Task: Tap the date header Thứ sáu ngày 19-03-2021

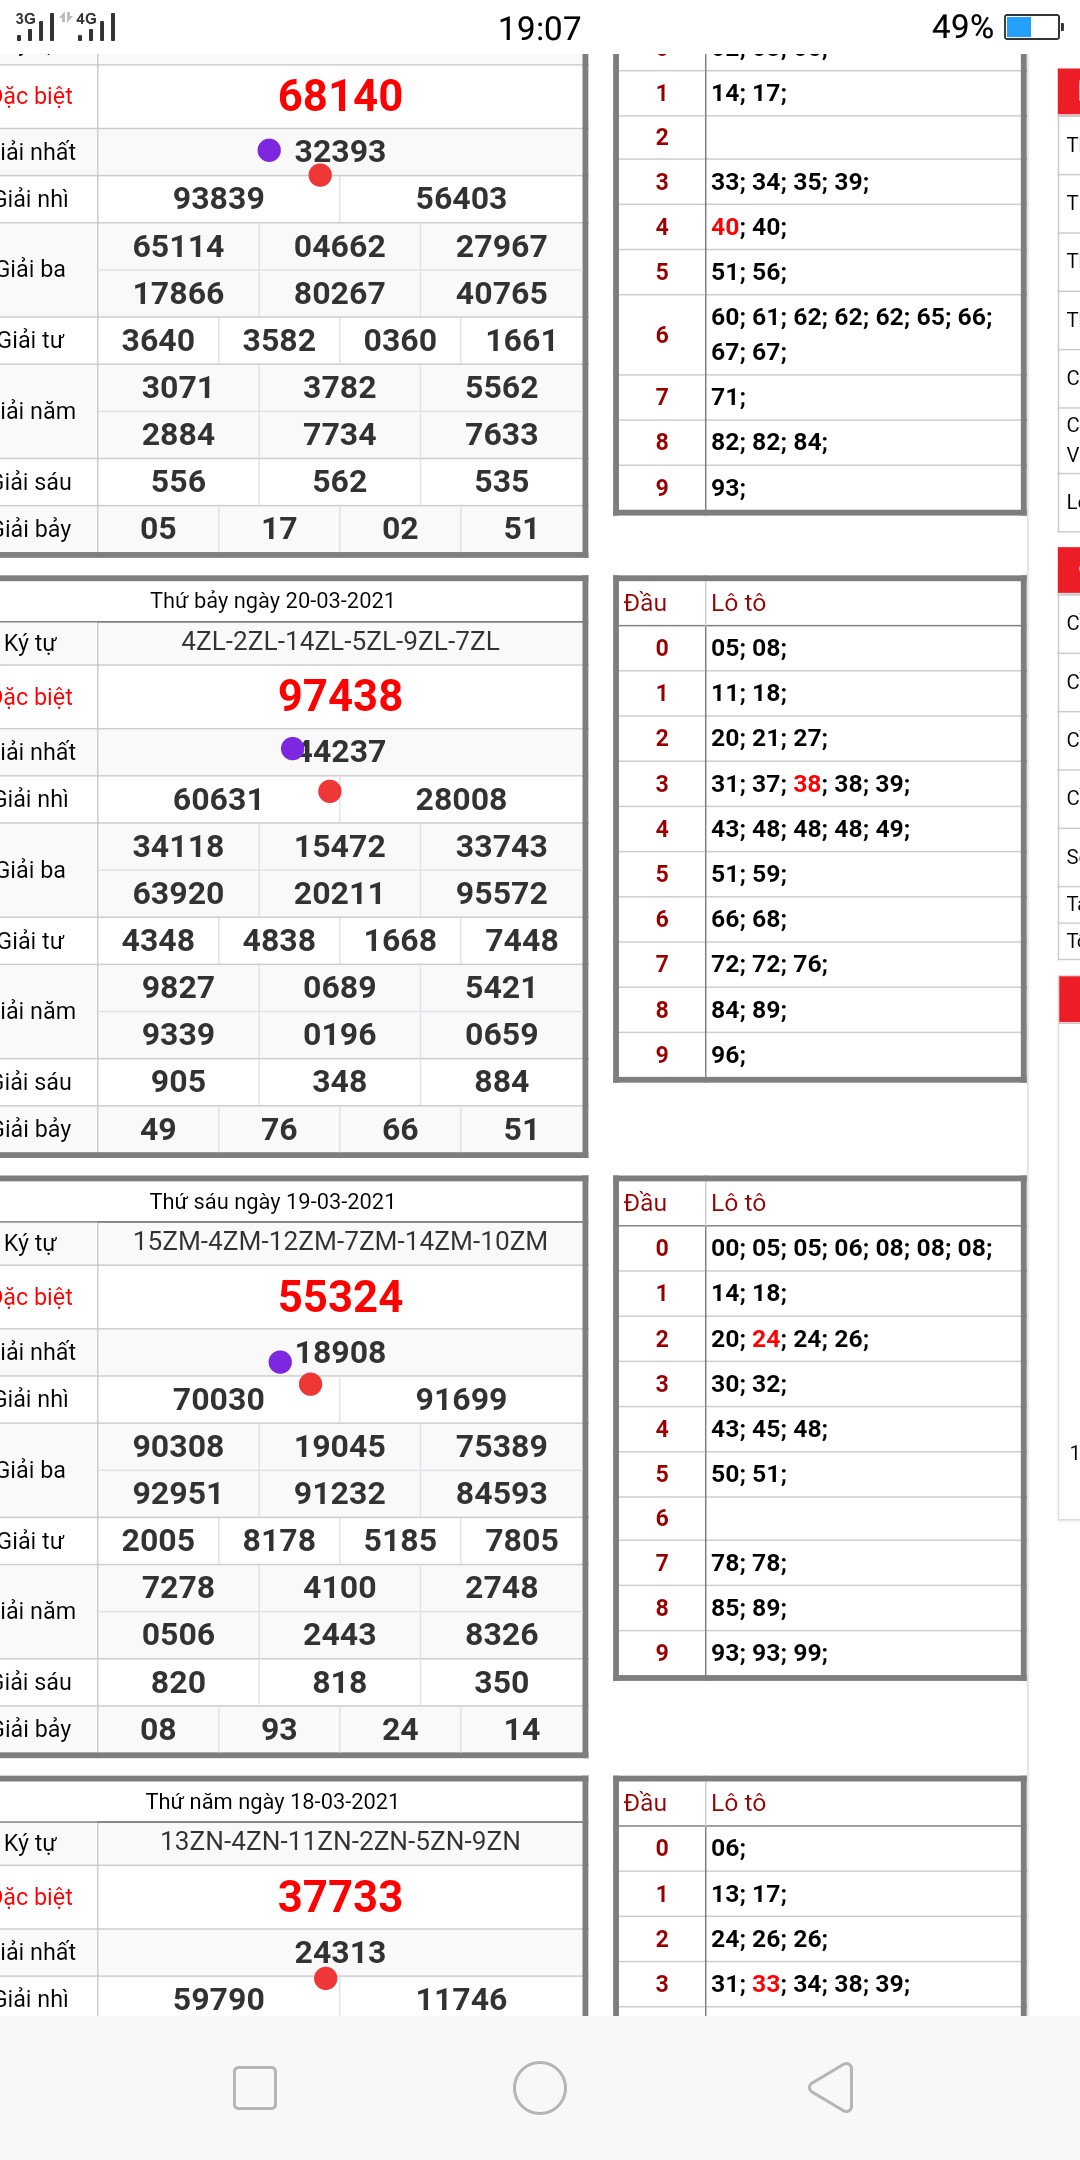Action: pyautogui.click(x=272, y=1201)
